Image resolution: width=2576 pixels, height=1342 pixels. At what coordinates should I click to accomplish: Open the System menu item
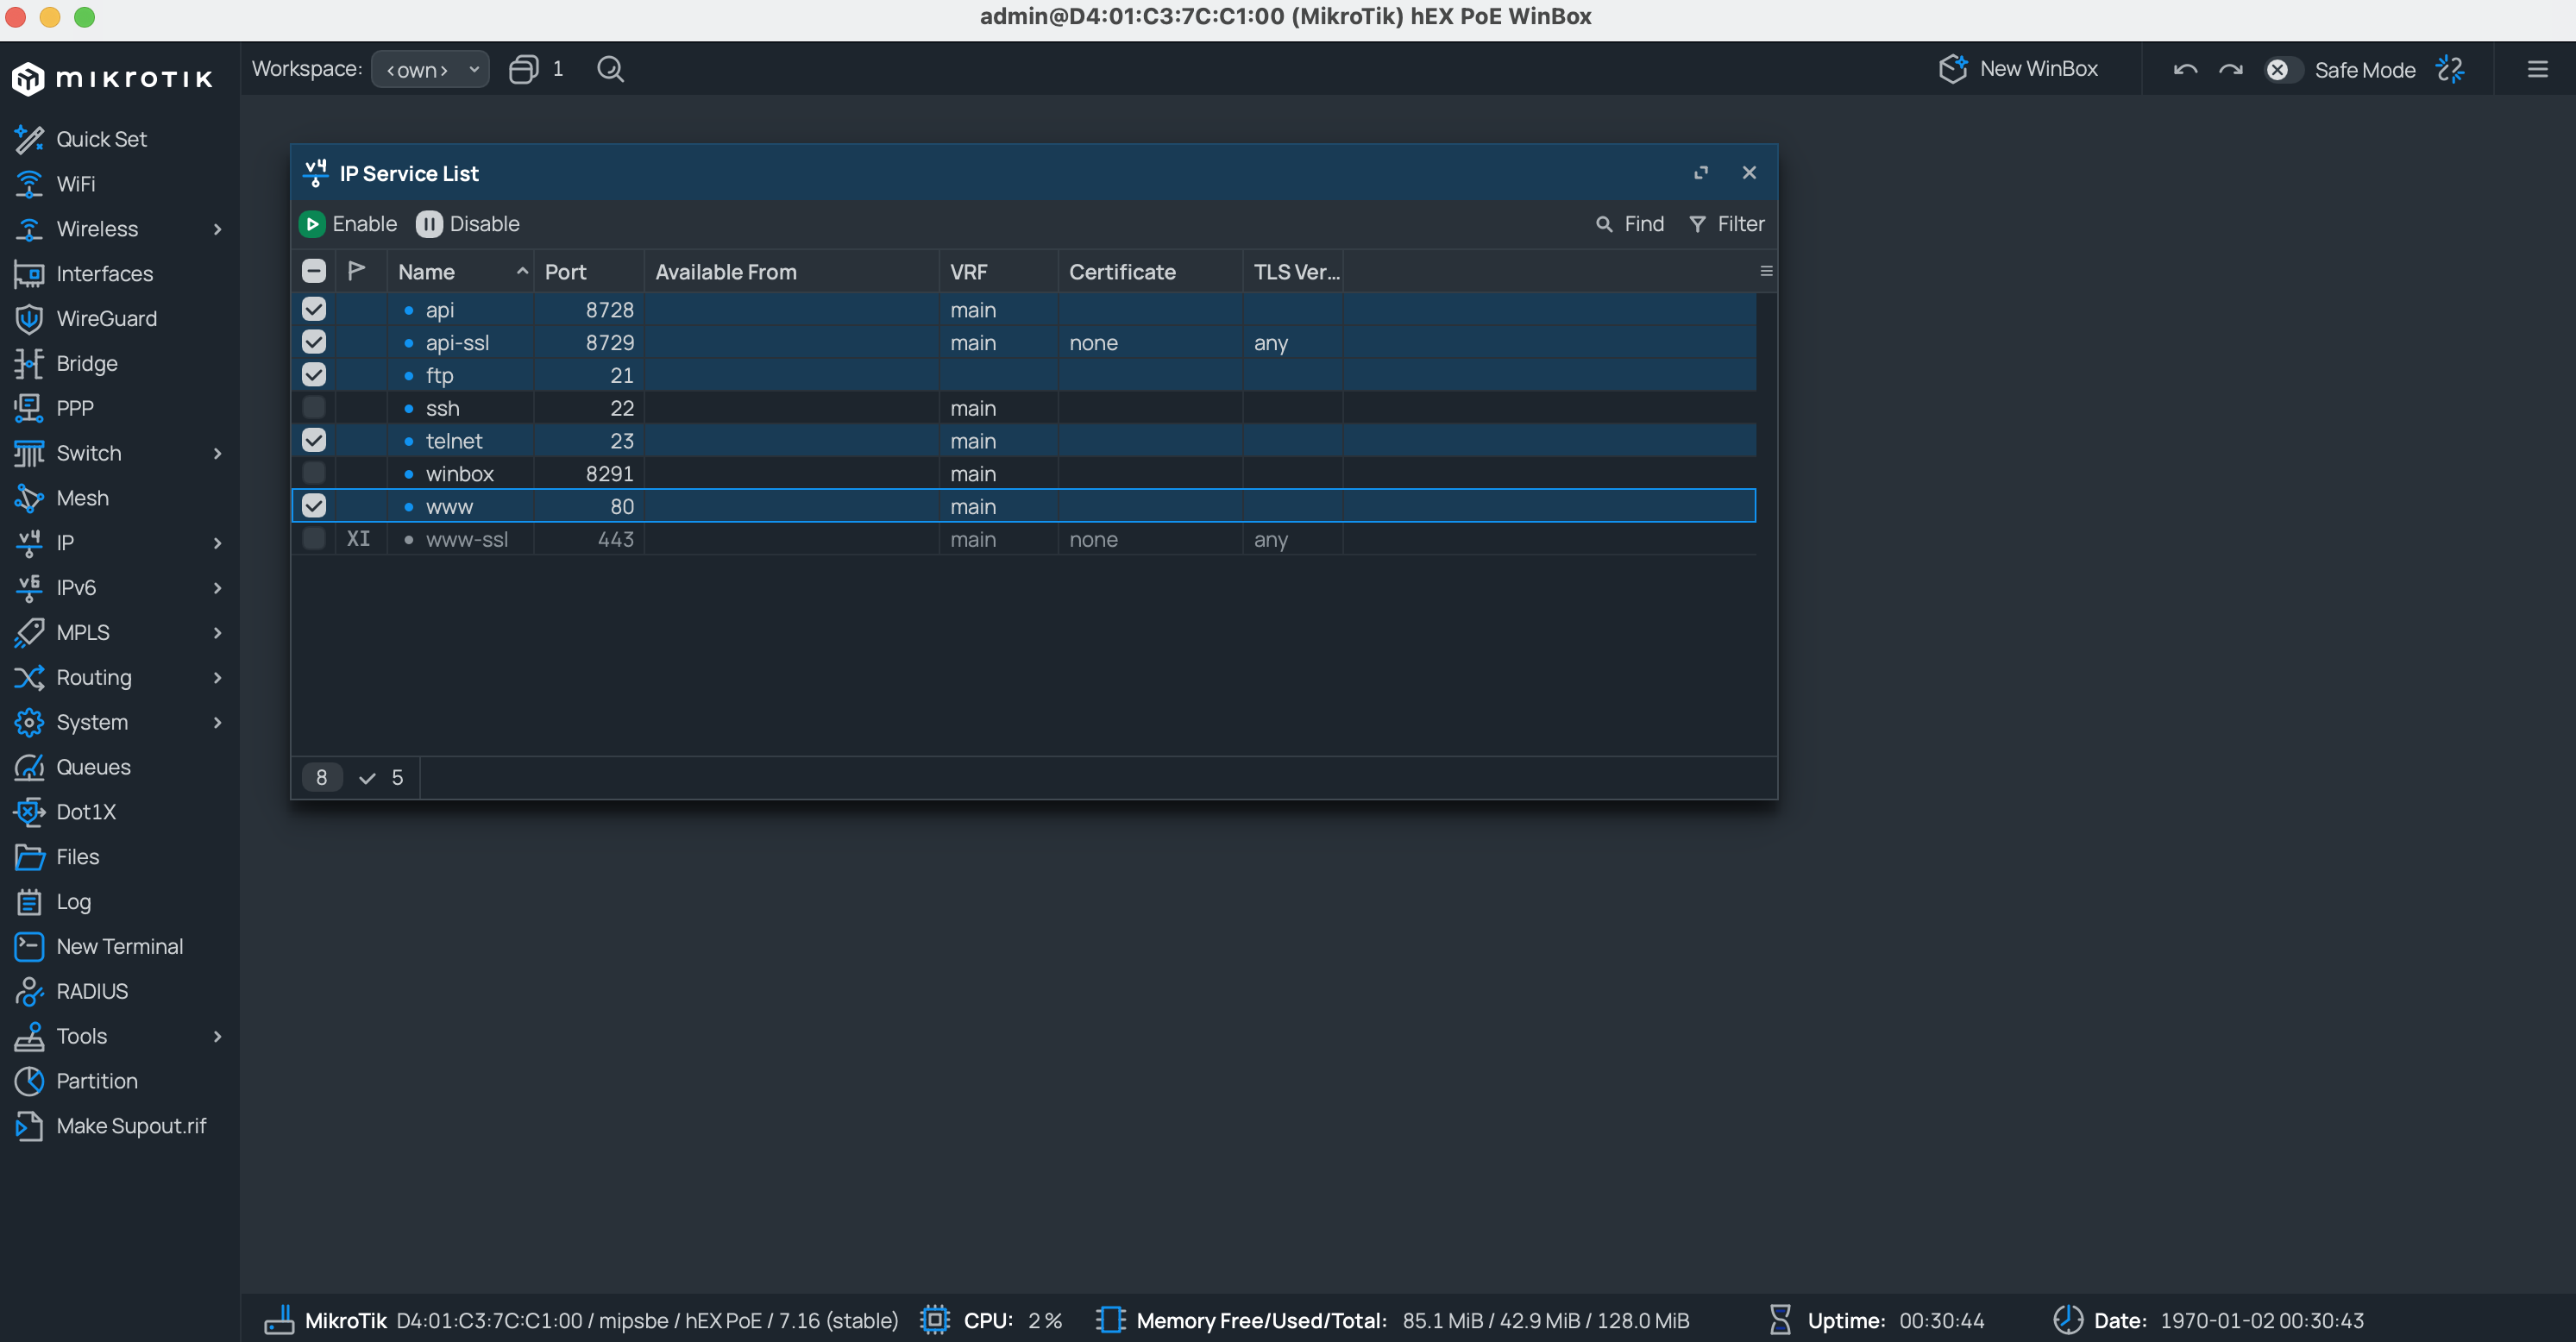120,722
